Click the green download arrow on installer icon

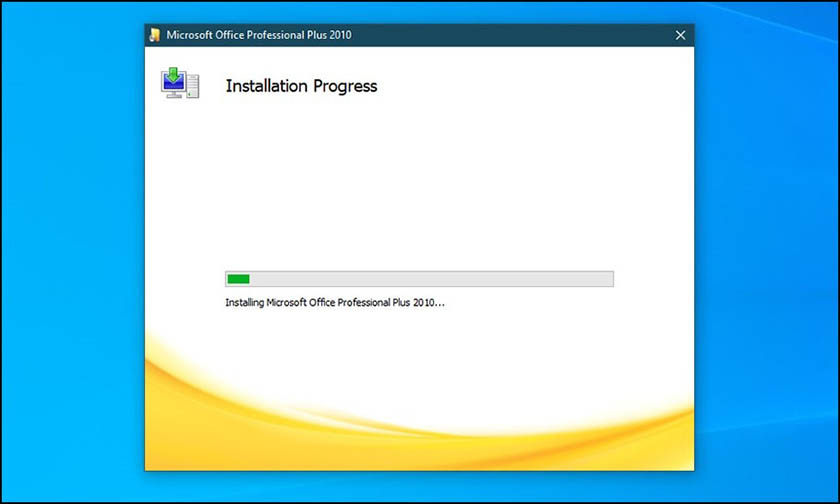[x=173, y=75]
